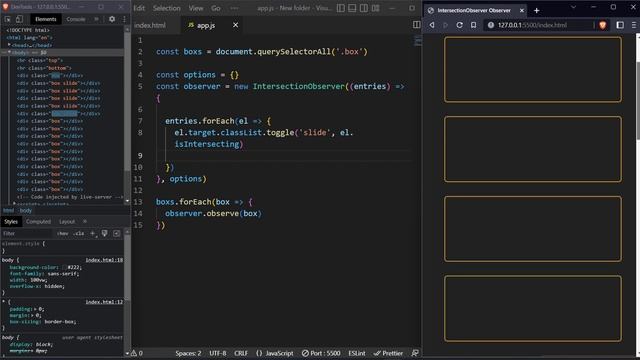Screen dimensions: 640x360
Task: Change encoding via UTF-8 status item
Action: coord(218,353)
